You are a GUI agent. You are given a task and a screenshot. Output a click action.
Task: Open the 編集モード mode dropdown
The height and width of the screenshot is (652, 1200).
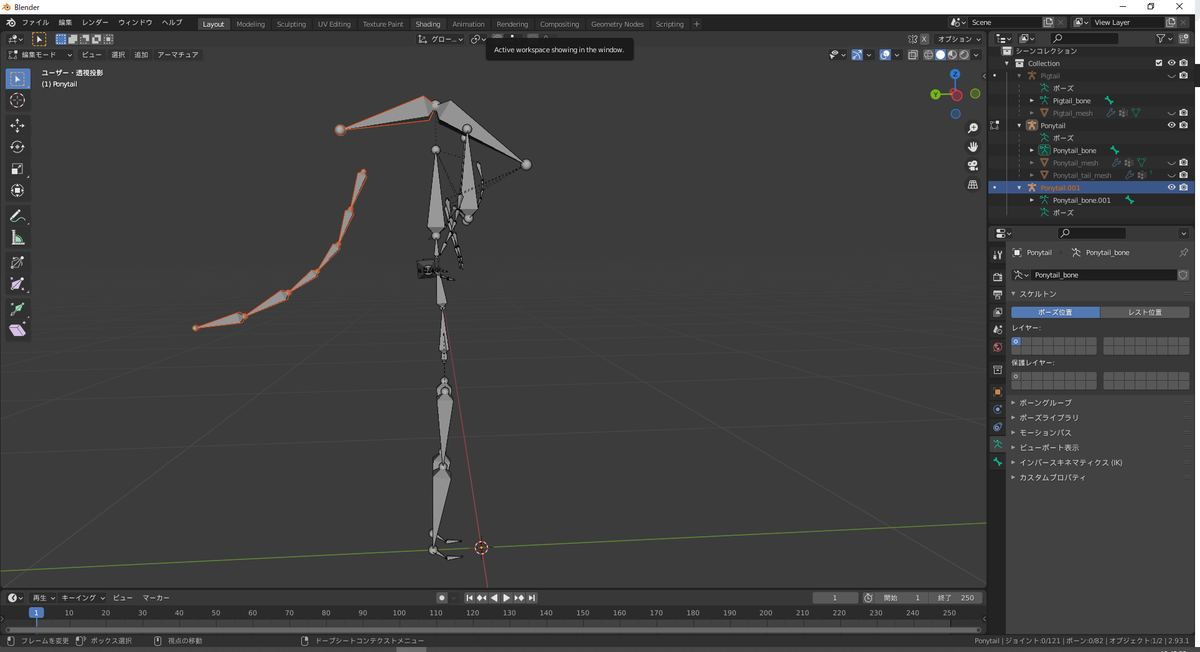point(41,55)
